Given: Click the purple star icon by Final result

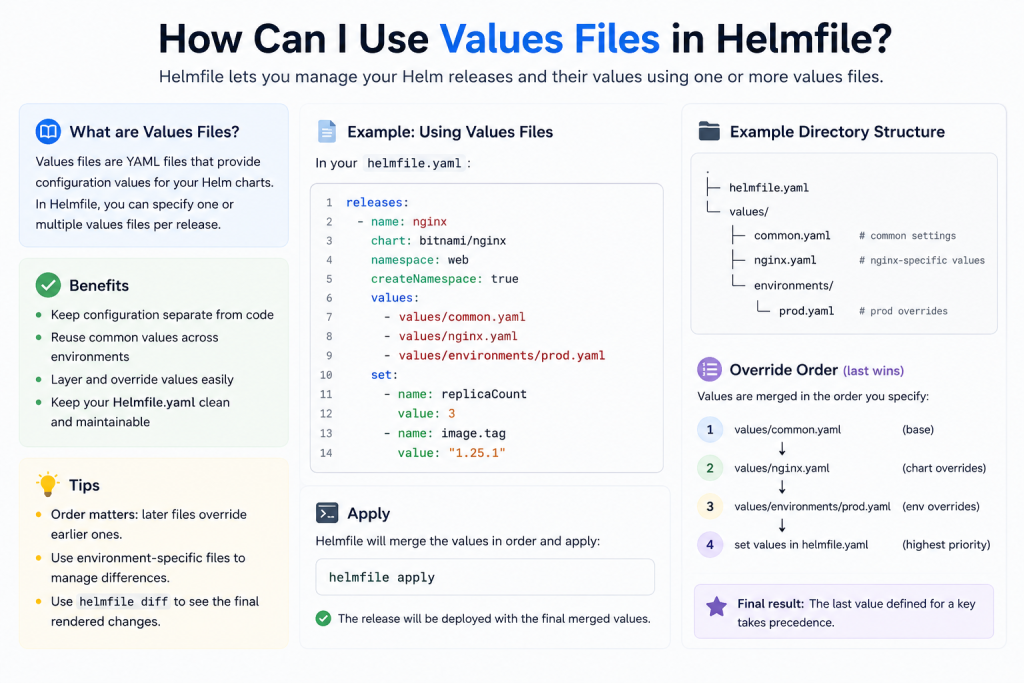Looking at the screenshot, I should coord(716,607).
